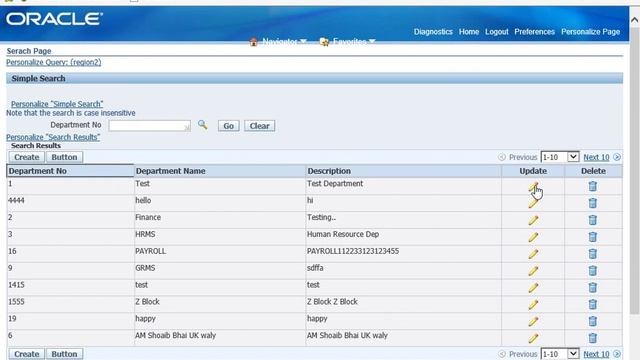Screen dimensions: 640x360
Task: Open Personalize "Simple Search" link
Action: [x=57, y=104]
